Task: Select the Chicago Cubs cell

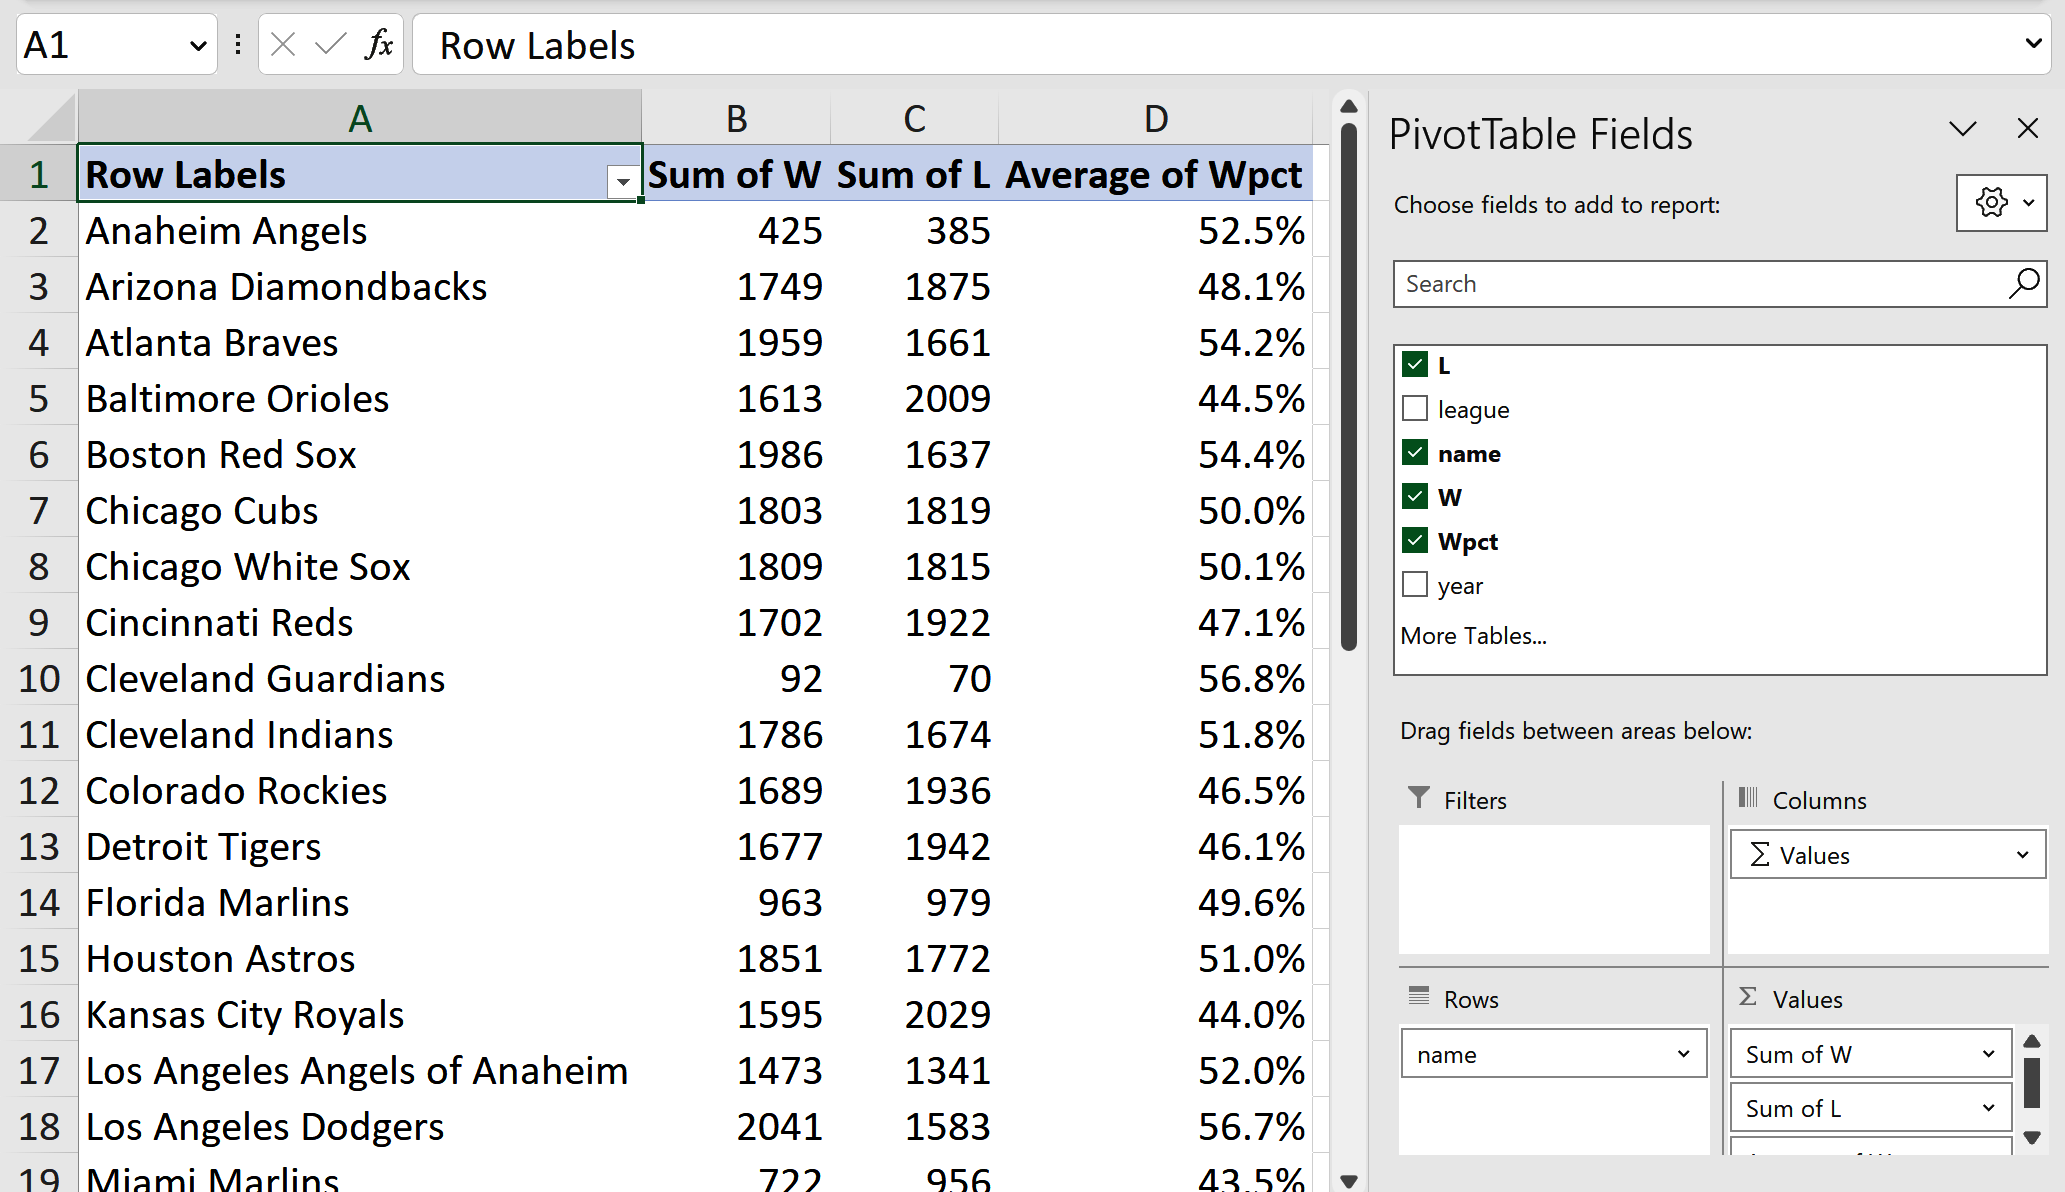Action: (x=360, y=511)
